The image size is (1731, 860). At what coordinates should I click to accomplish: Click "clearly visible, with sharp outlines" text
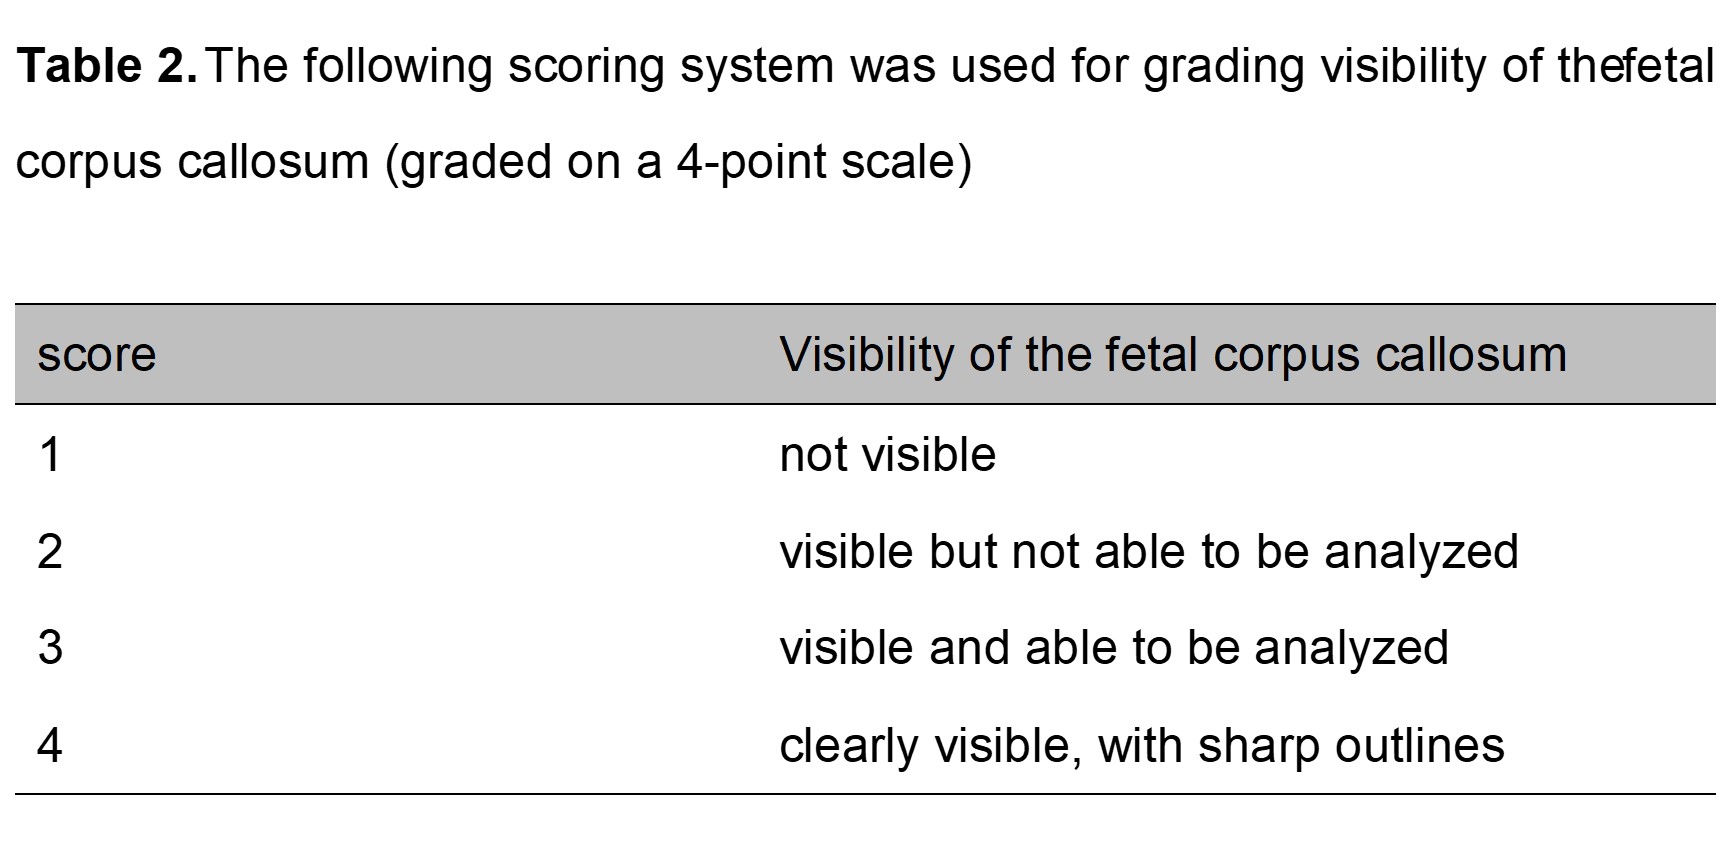(x=1141, y=746)
